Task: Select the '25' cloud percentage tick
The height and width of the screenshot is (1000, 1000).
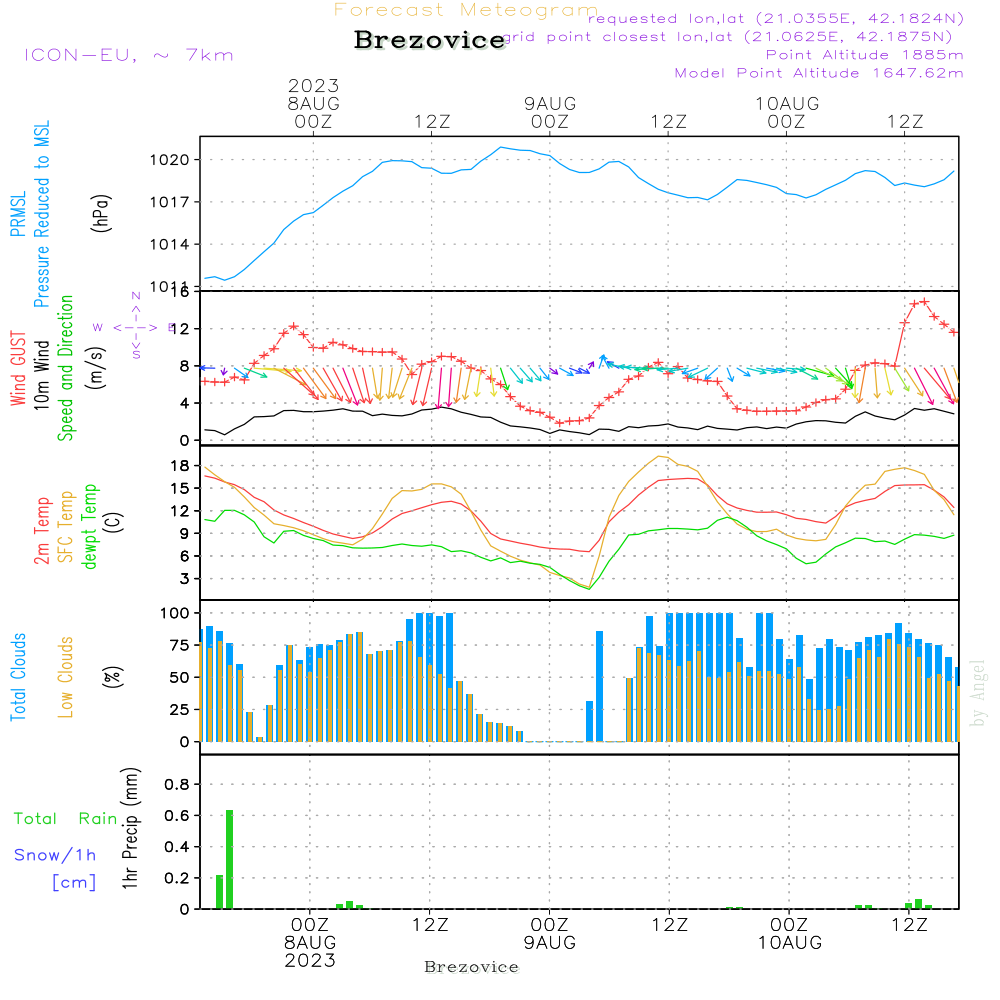Action: tap(180, 710)
